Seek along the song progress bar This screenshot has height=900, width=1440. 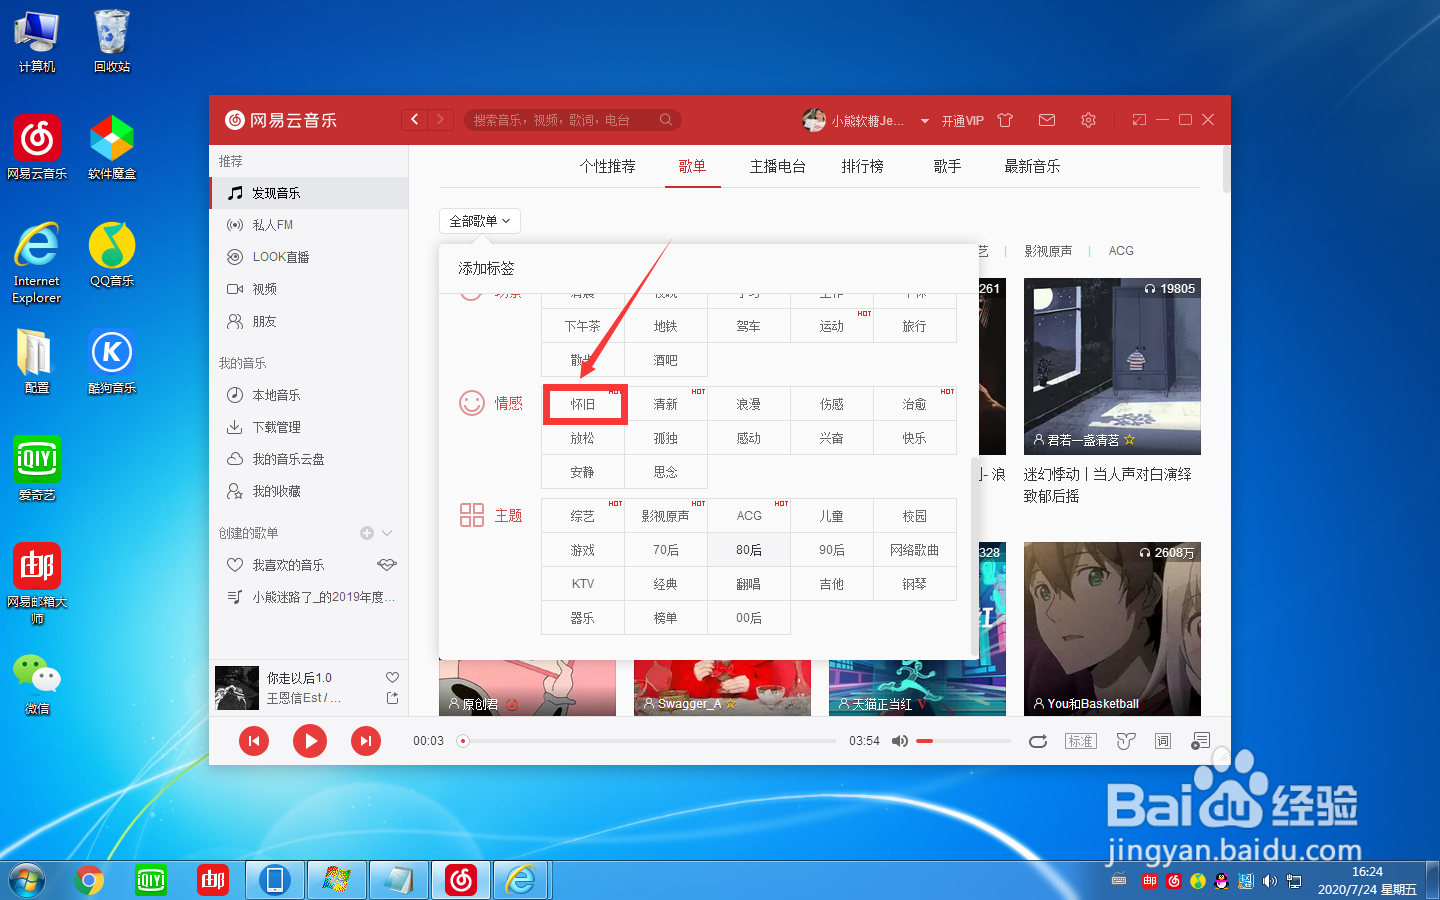(x=650, y=741)
